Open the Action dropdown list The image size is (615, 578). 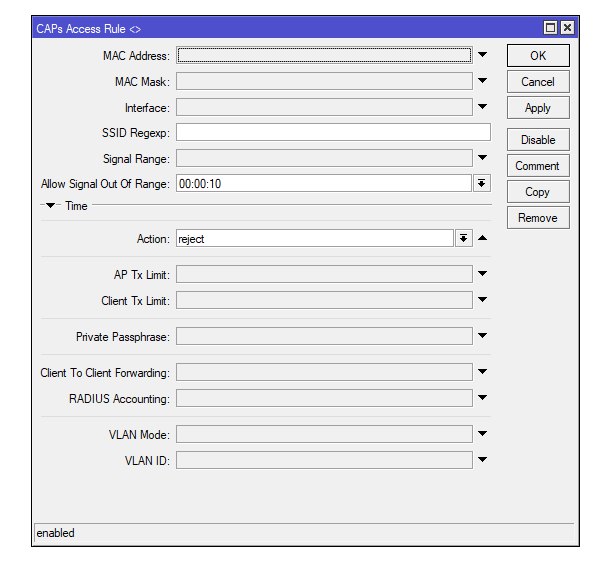[464, 238]
